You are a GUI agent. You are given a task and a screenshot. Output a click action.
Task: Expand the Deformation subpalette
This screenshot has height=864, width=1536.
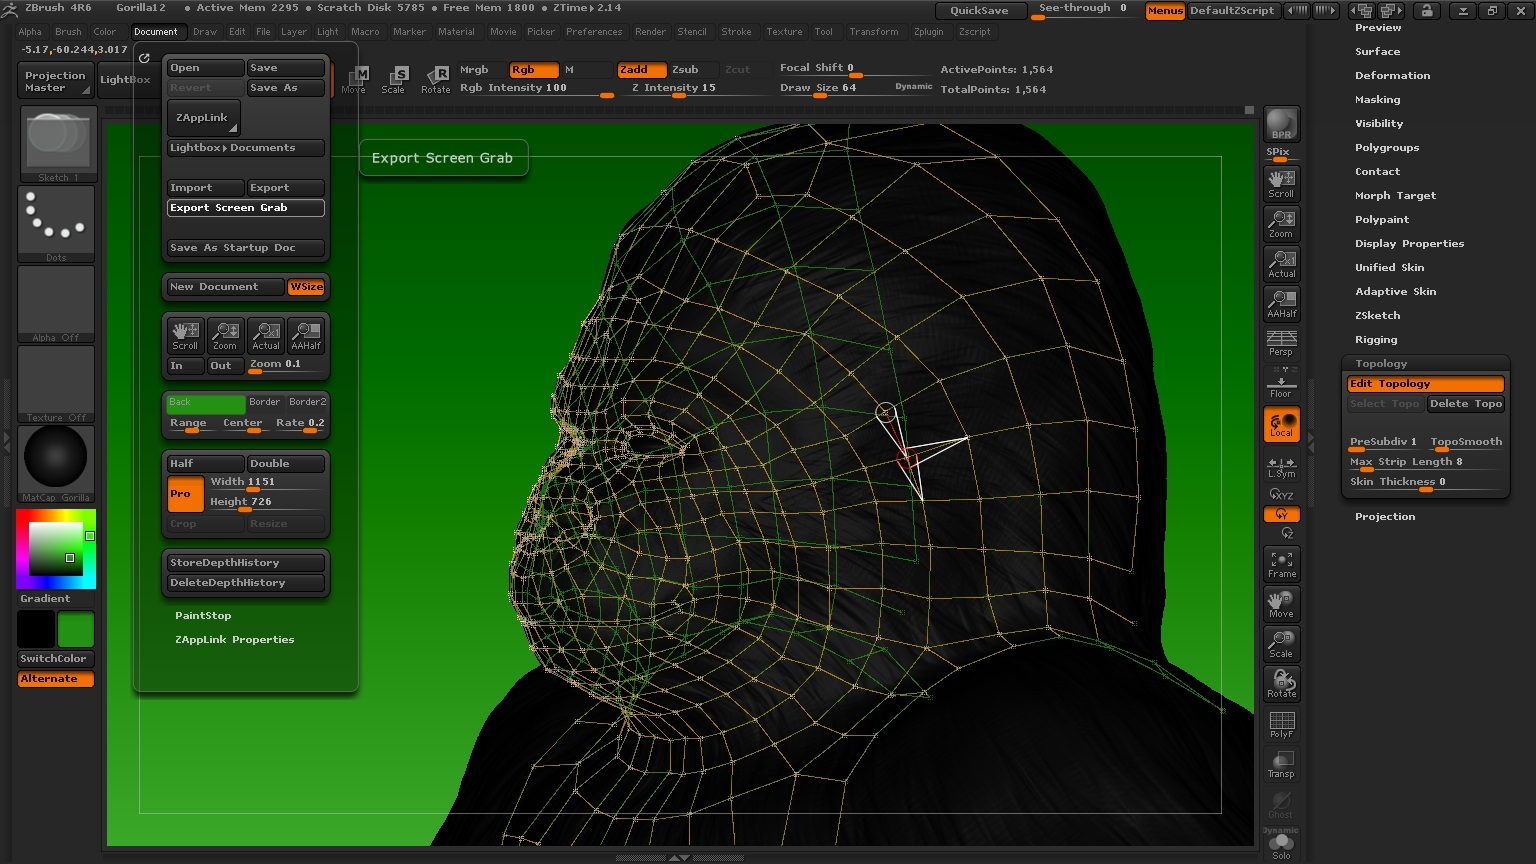1392,76
